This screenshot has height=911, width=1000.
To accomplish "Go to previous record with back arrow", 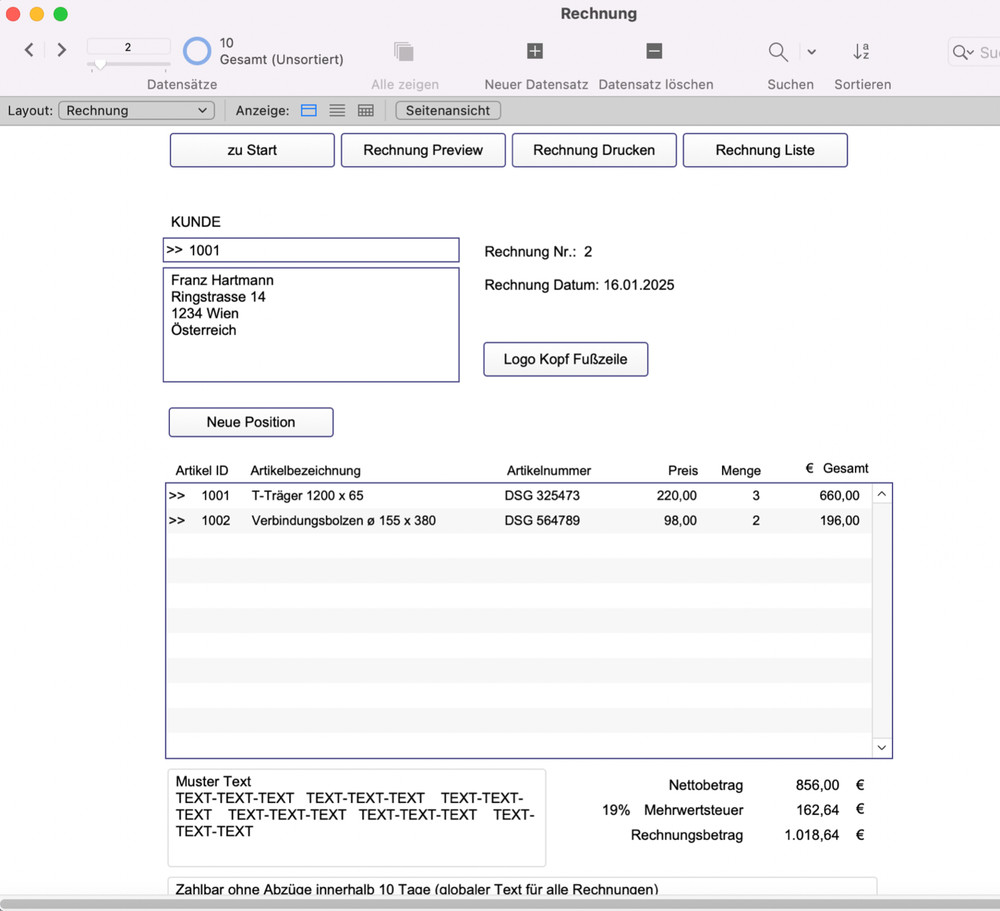I will pos(28,49).
